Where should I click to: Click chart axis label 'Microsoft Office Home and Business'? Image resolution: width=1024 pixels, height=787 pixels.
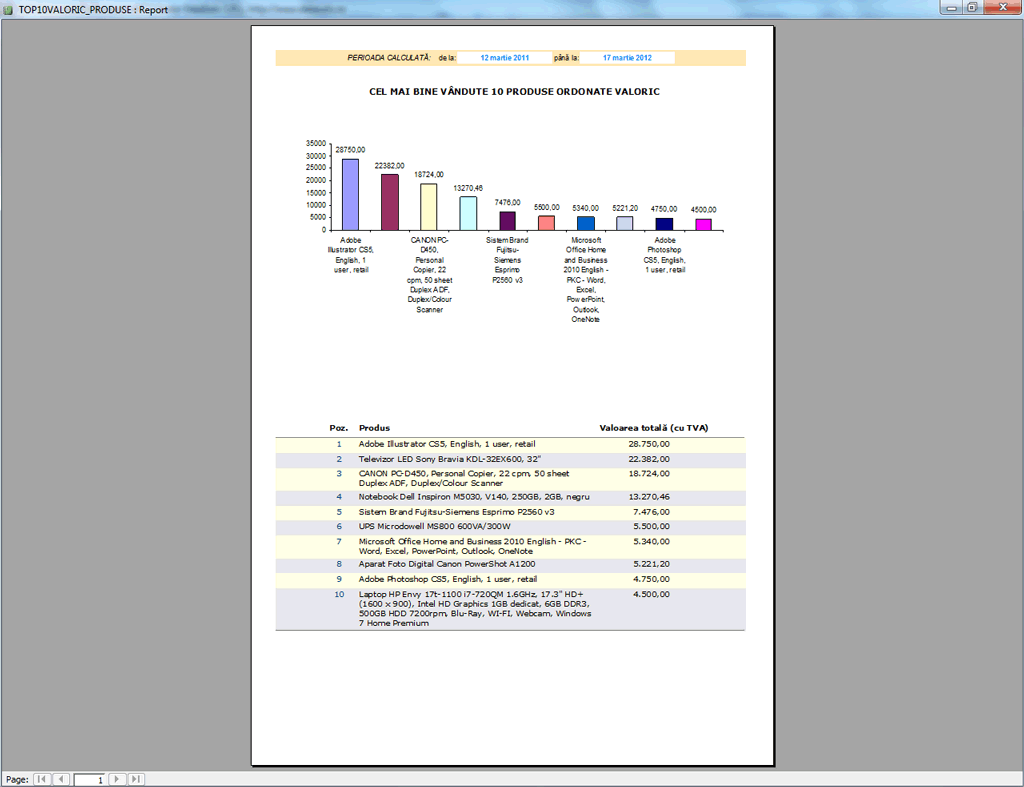point(586,280)
